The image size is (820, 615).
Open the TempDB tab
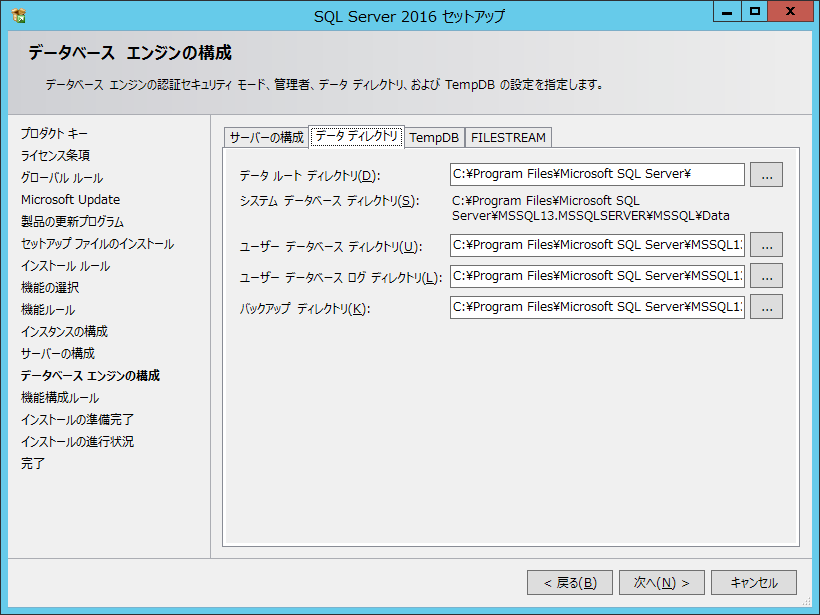coord(434,138)
